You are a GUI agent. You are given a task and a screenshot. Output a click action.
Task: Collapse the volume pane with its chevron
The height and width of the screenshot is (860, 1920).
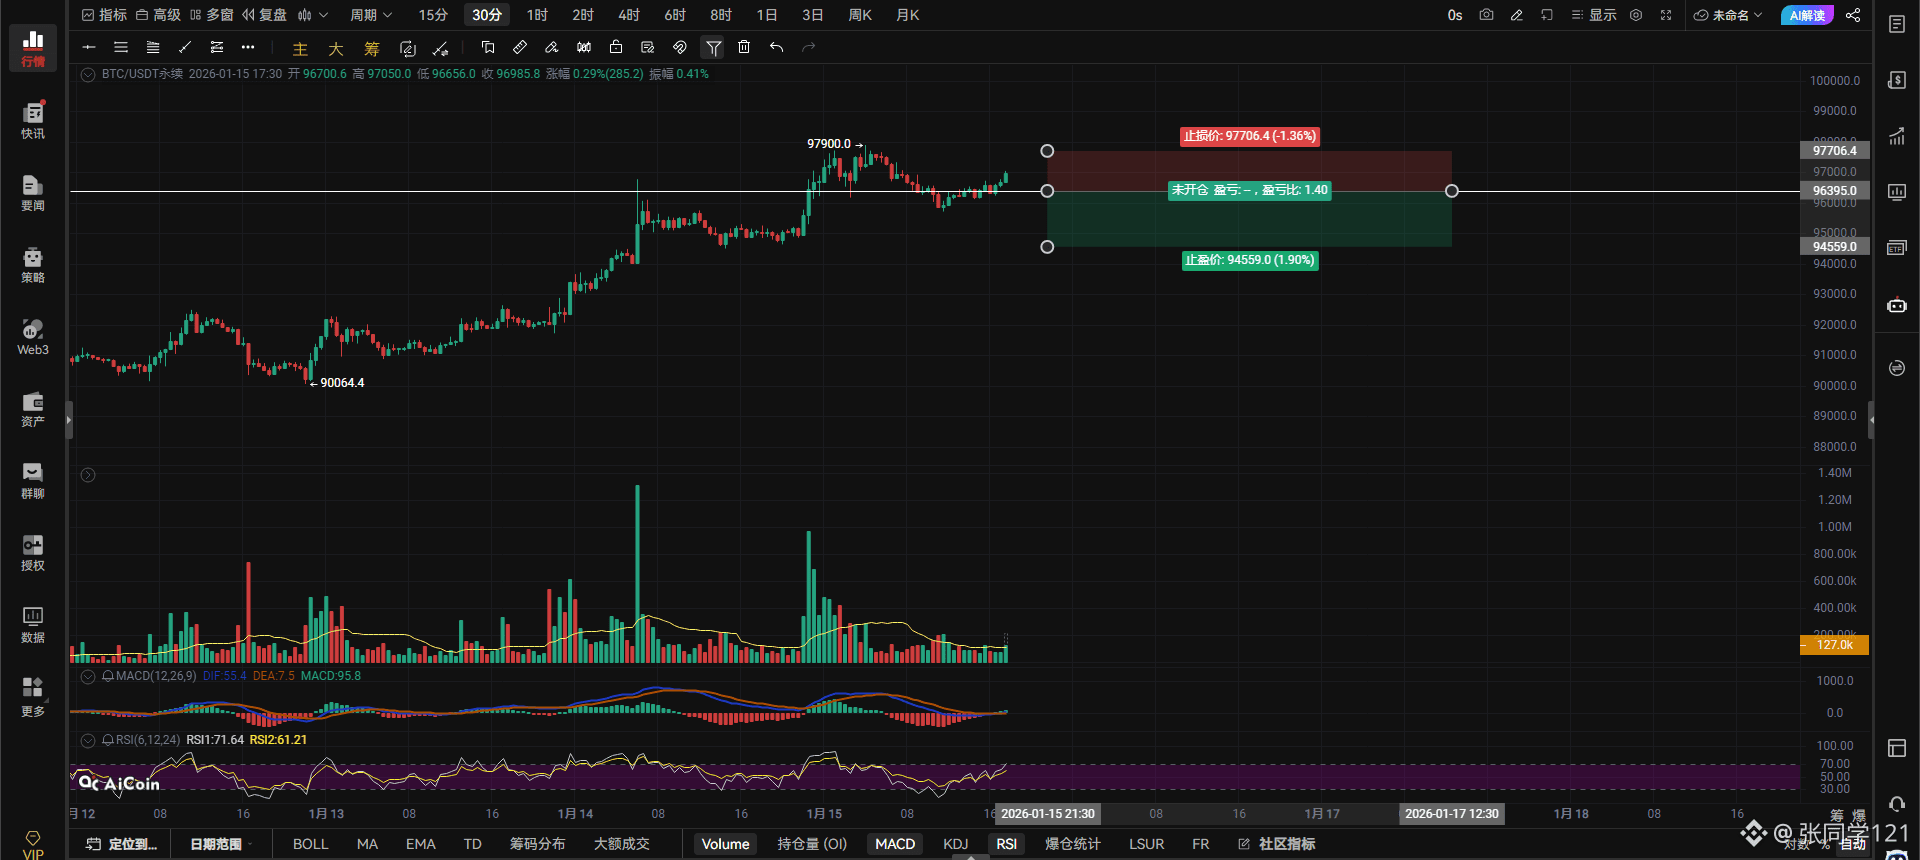coord(88,475)
